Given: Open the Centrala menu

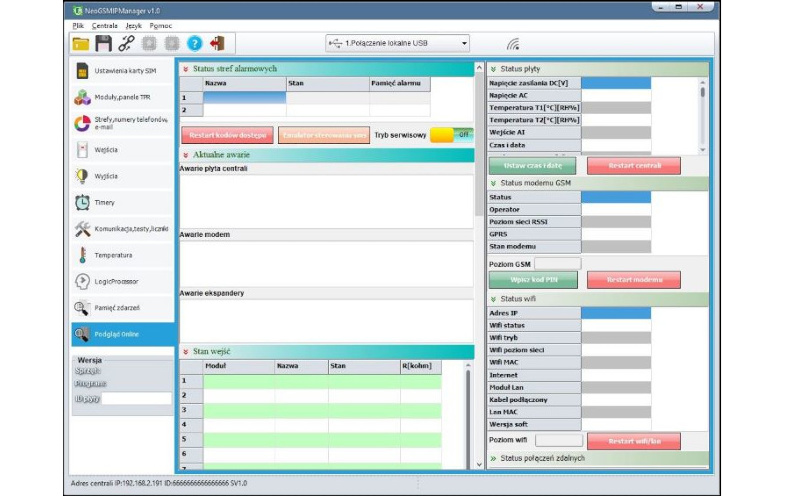Looking at the screenshot, I should [105, 26].
